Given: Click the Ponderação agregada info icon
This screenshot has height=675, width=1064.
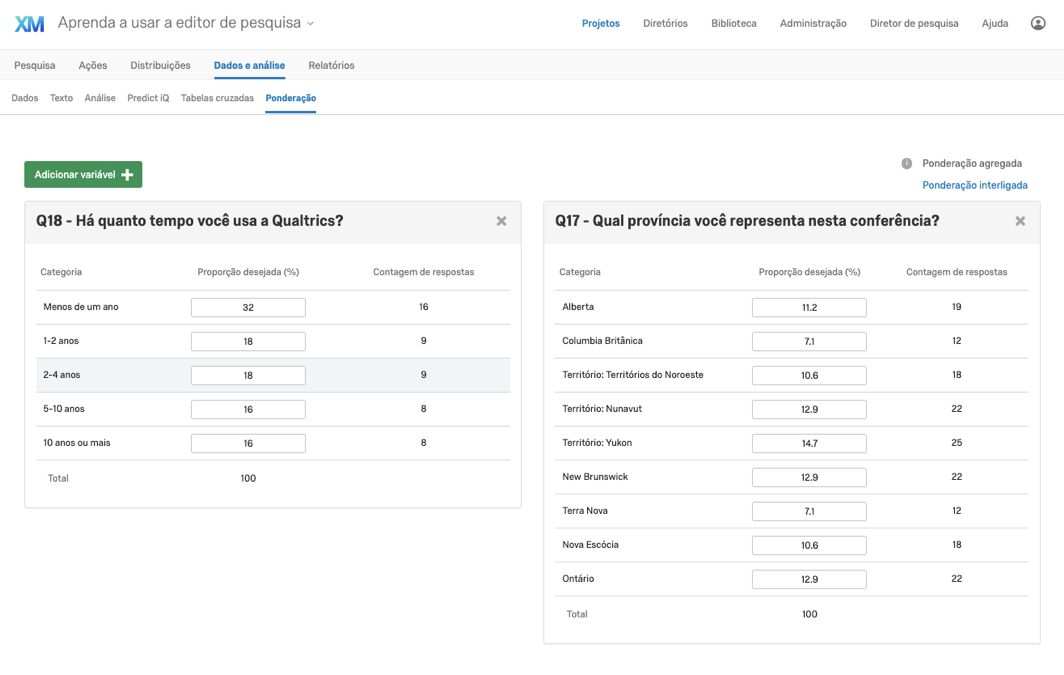Looking at the screenshot, I should pos(906,163).
